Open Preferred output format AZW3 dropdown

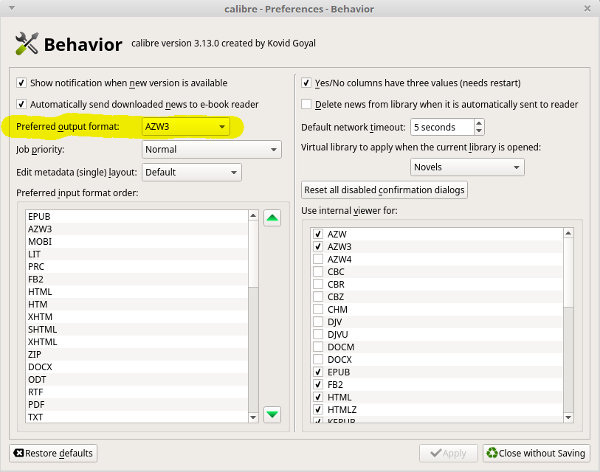coord(186,127)
